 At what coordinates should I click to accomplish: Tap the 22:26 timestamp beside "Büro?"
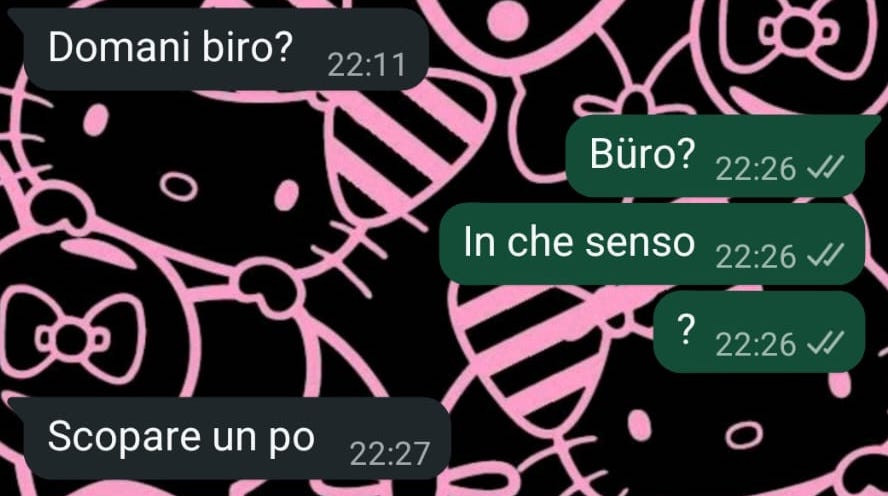[755, 169]
